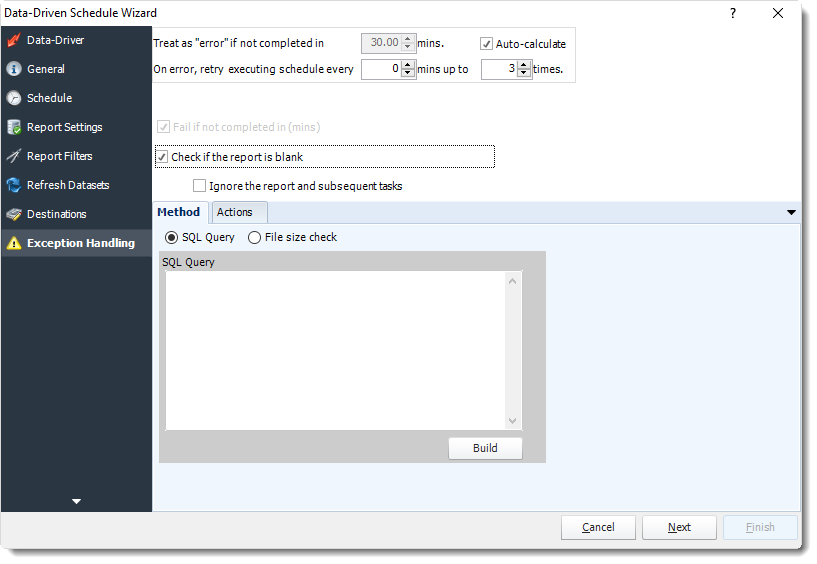Screen dimensions: 817x564
Task: Go to the Destinations section
Action: 77,214
